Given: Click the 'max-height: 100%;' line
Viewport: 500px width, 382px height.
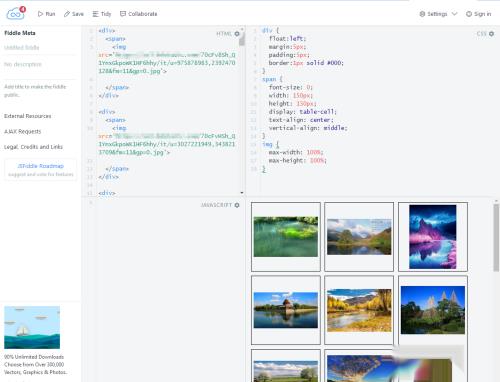Looking at the screenshot, I should coord(298,160).
